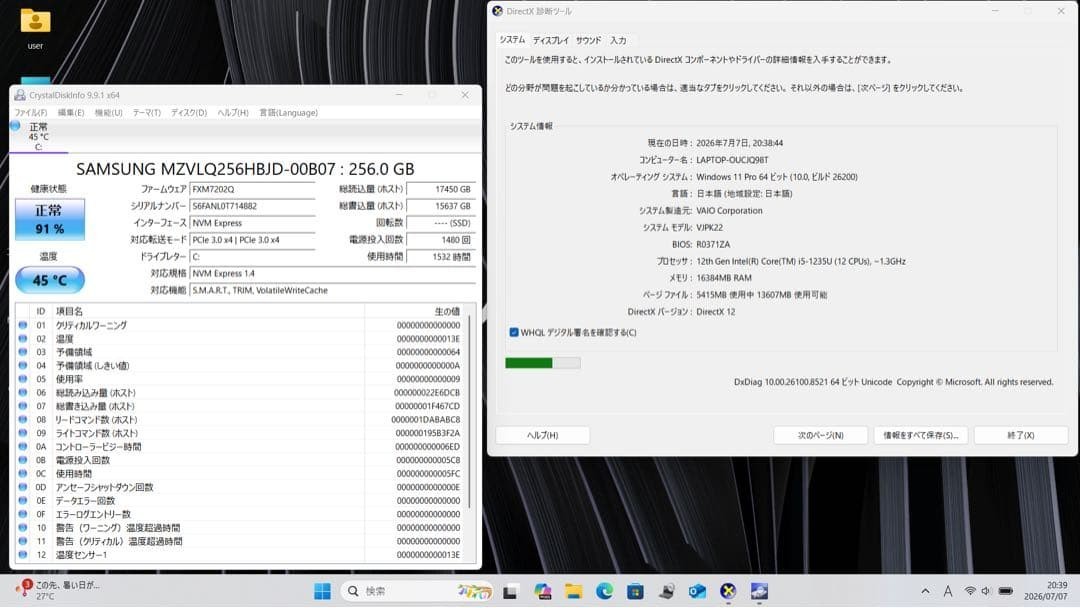
Task: Click the interface field NVM Express
Action: tap(252, 223)
